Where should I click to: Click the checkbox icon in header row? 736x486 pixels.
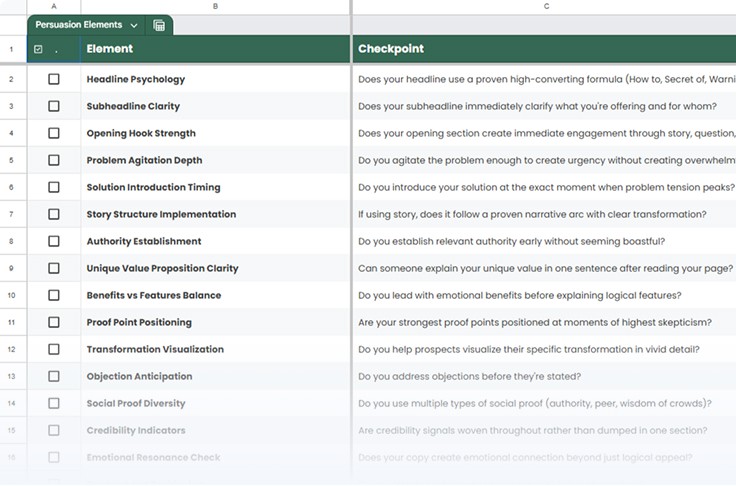[38, 49]
